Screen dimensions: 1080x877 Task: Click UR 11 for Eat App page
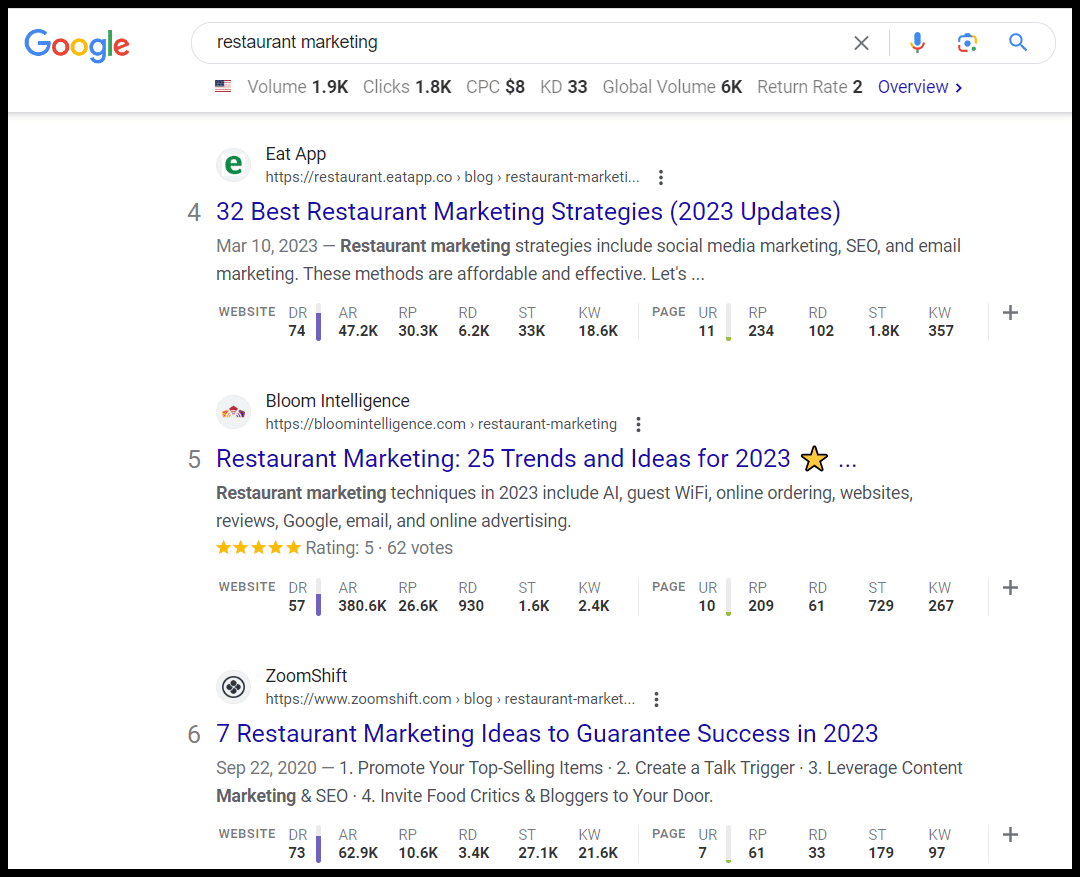[x=707, y=322]
